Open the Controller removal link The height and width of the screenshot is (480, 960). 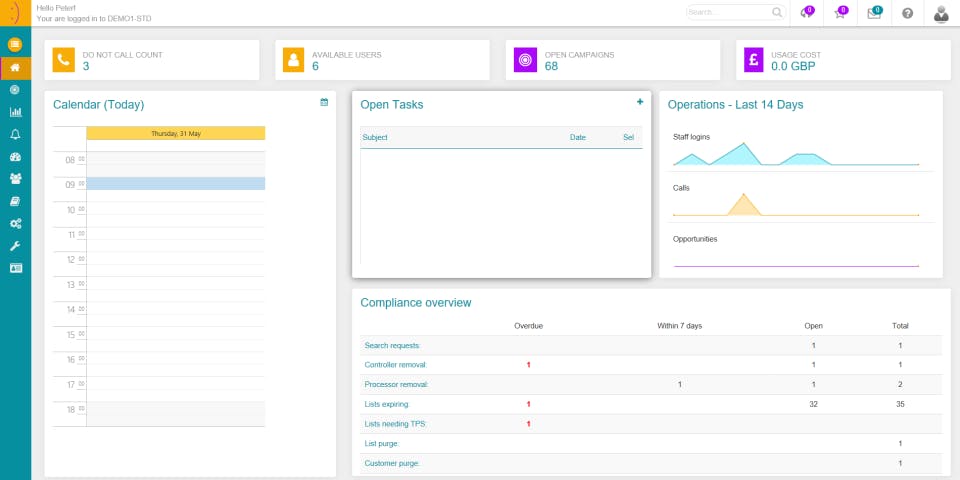[x=396, y=365]
